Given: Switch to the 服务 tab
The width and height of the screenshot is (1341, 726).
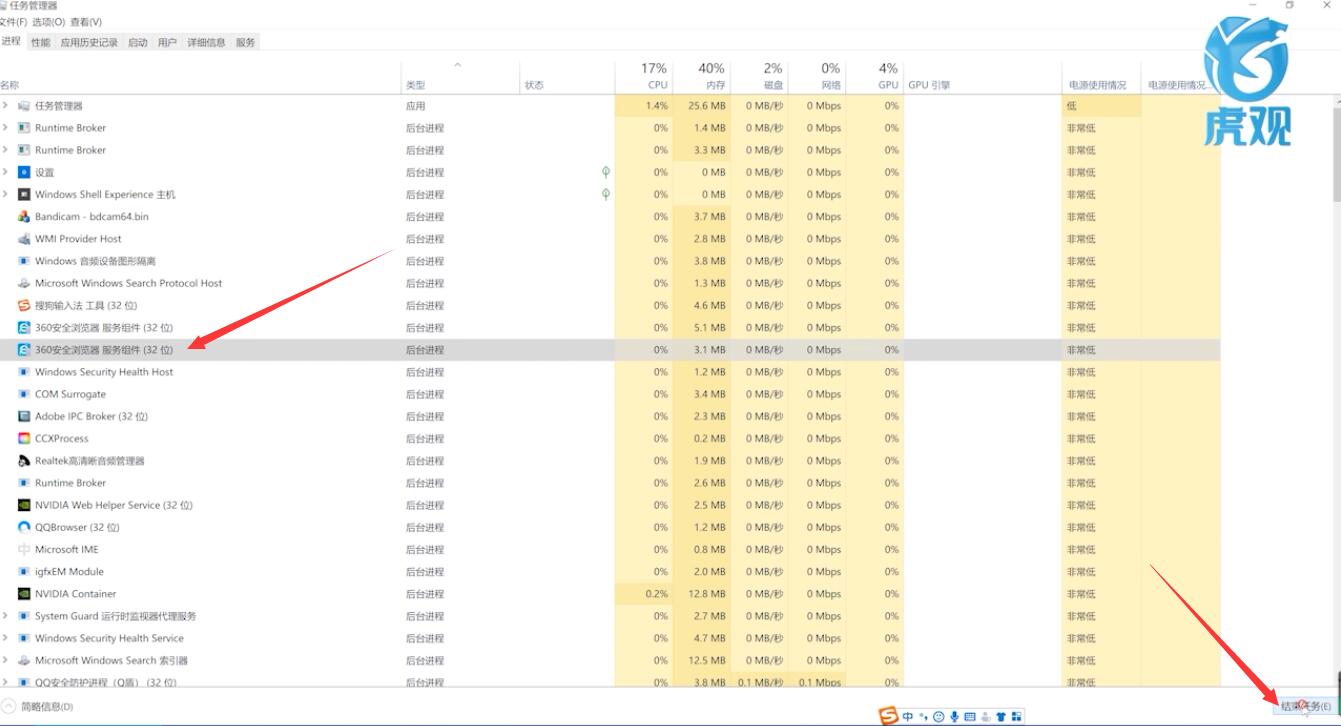Looking at the screenshot, I should tap(246, 42).
